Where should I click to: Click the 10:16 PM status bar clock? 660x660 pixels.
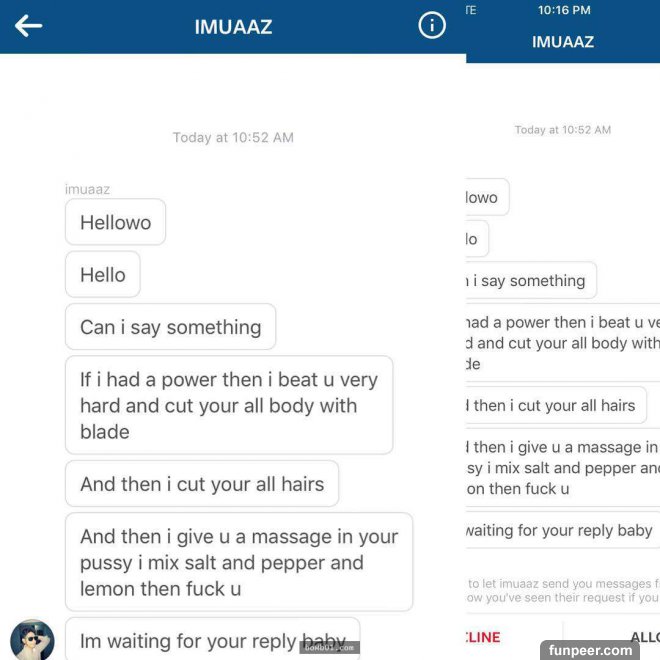[x=564, y=10]
